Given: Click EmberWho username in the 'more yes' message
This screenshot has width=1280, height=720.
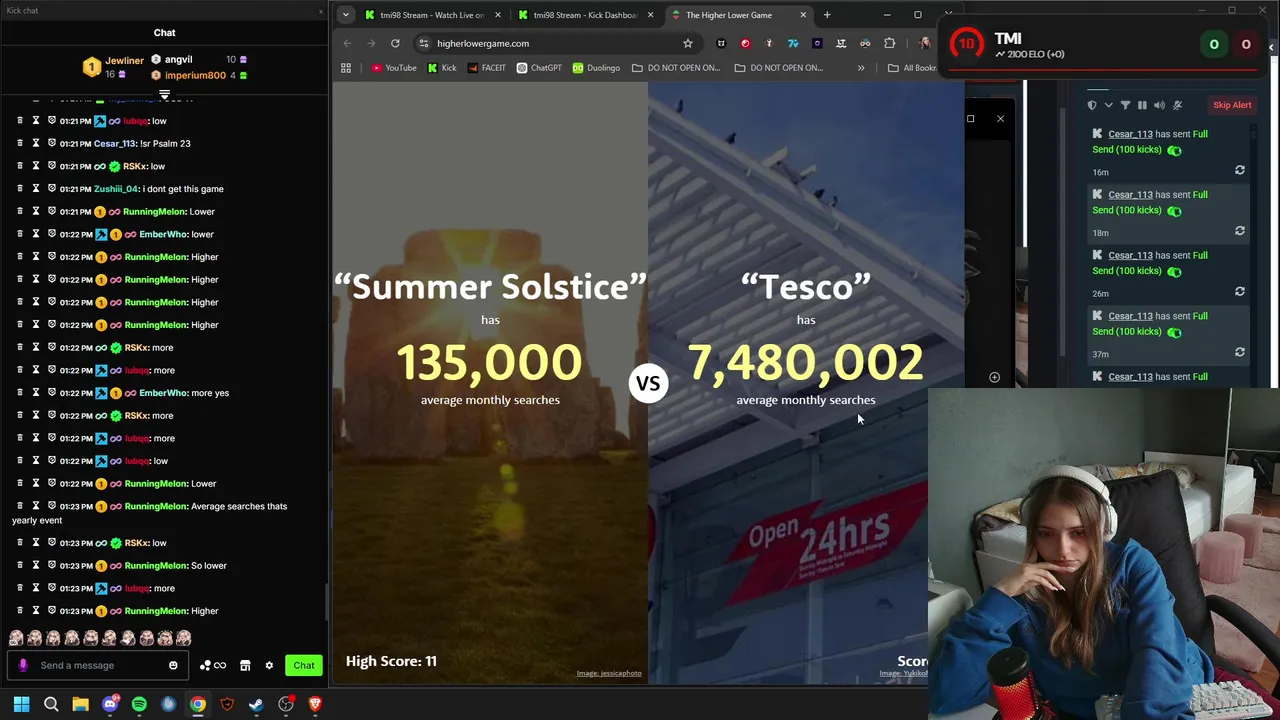Looking at the screenshot, I should pyautogui.click(x=163, y=393).
